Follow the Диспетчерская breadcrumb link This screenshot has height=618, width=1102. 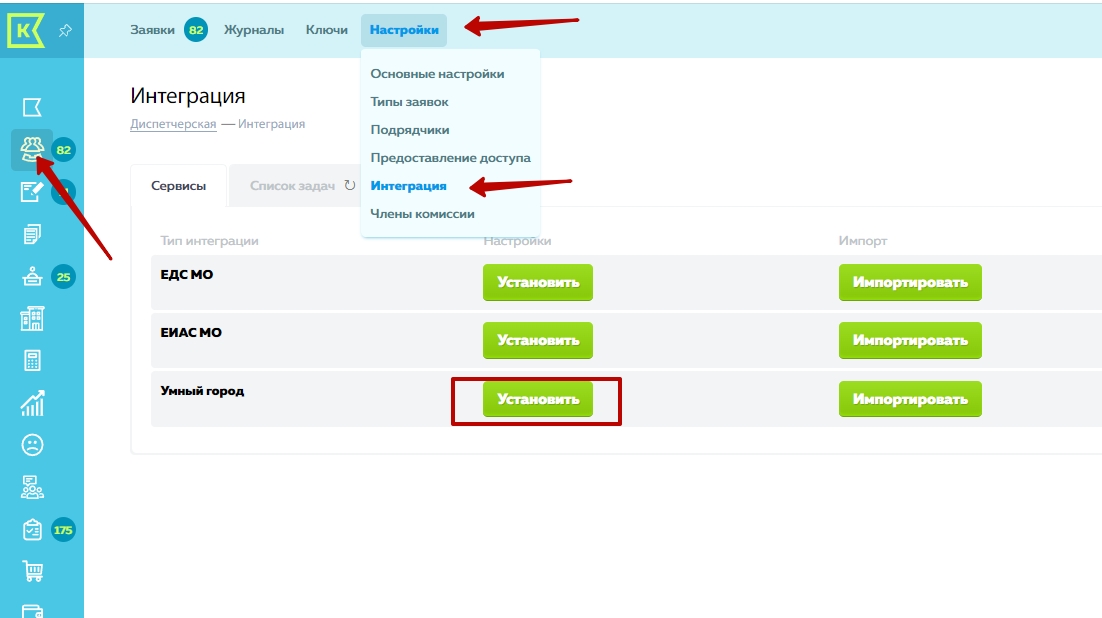(x=173, y=124)
